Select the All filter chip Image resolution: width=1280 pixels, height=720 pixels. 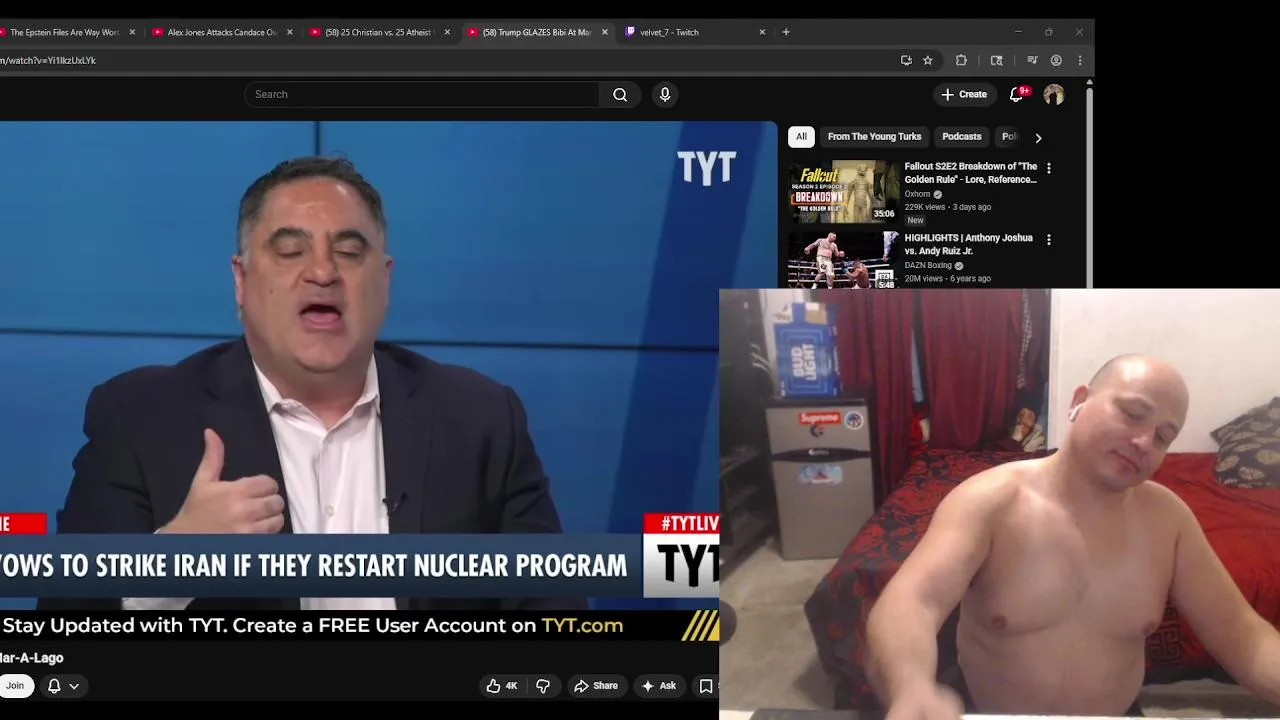coord(801,137)
